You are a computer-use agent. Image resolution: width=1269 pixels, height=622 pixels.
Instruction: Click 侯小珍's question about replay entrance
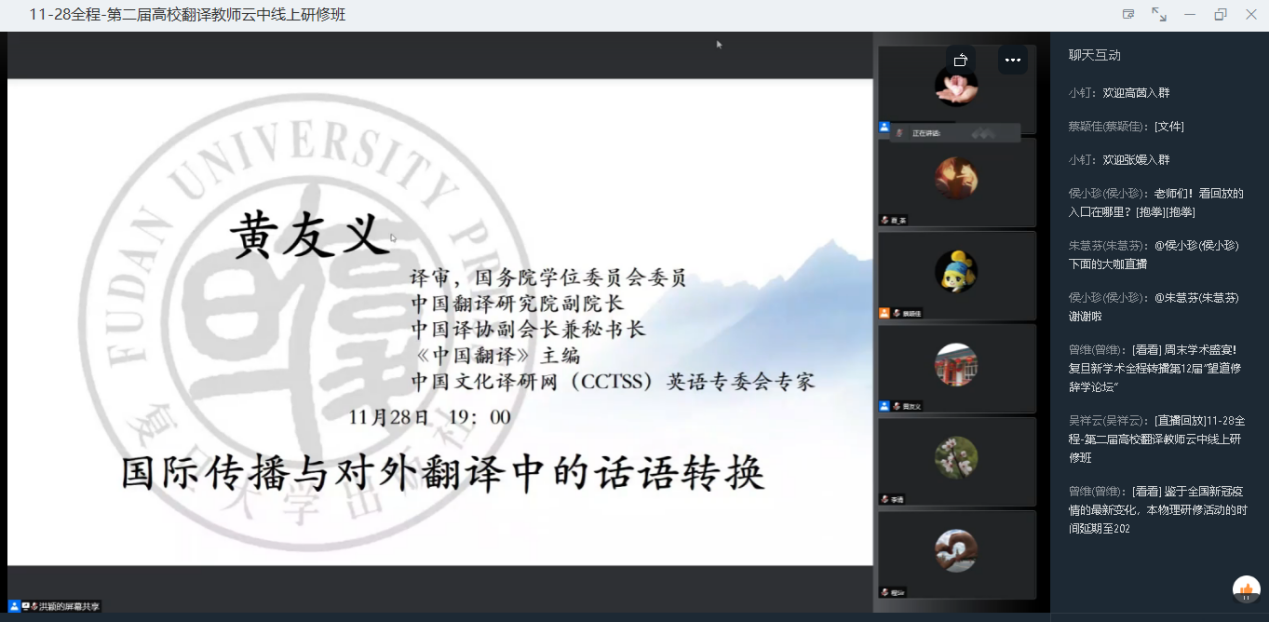point(1156,202)
